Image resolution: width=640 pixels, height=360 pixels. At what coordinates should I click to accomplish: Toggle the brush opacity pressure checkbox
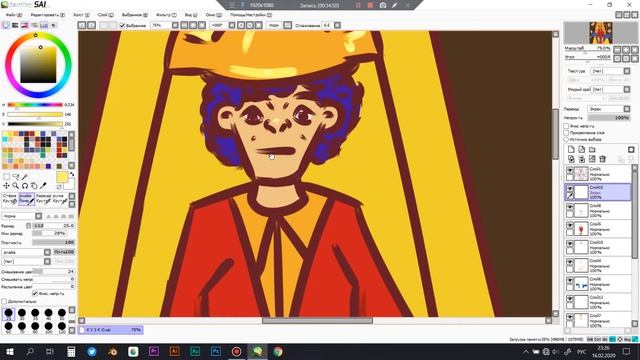point(35,293)
